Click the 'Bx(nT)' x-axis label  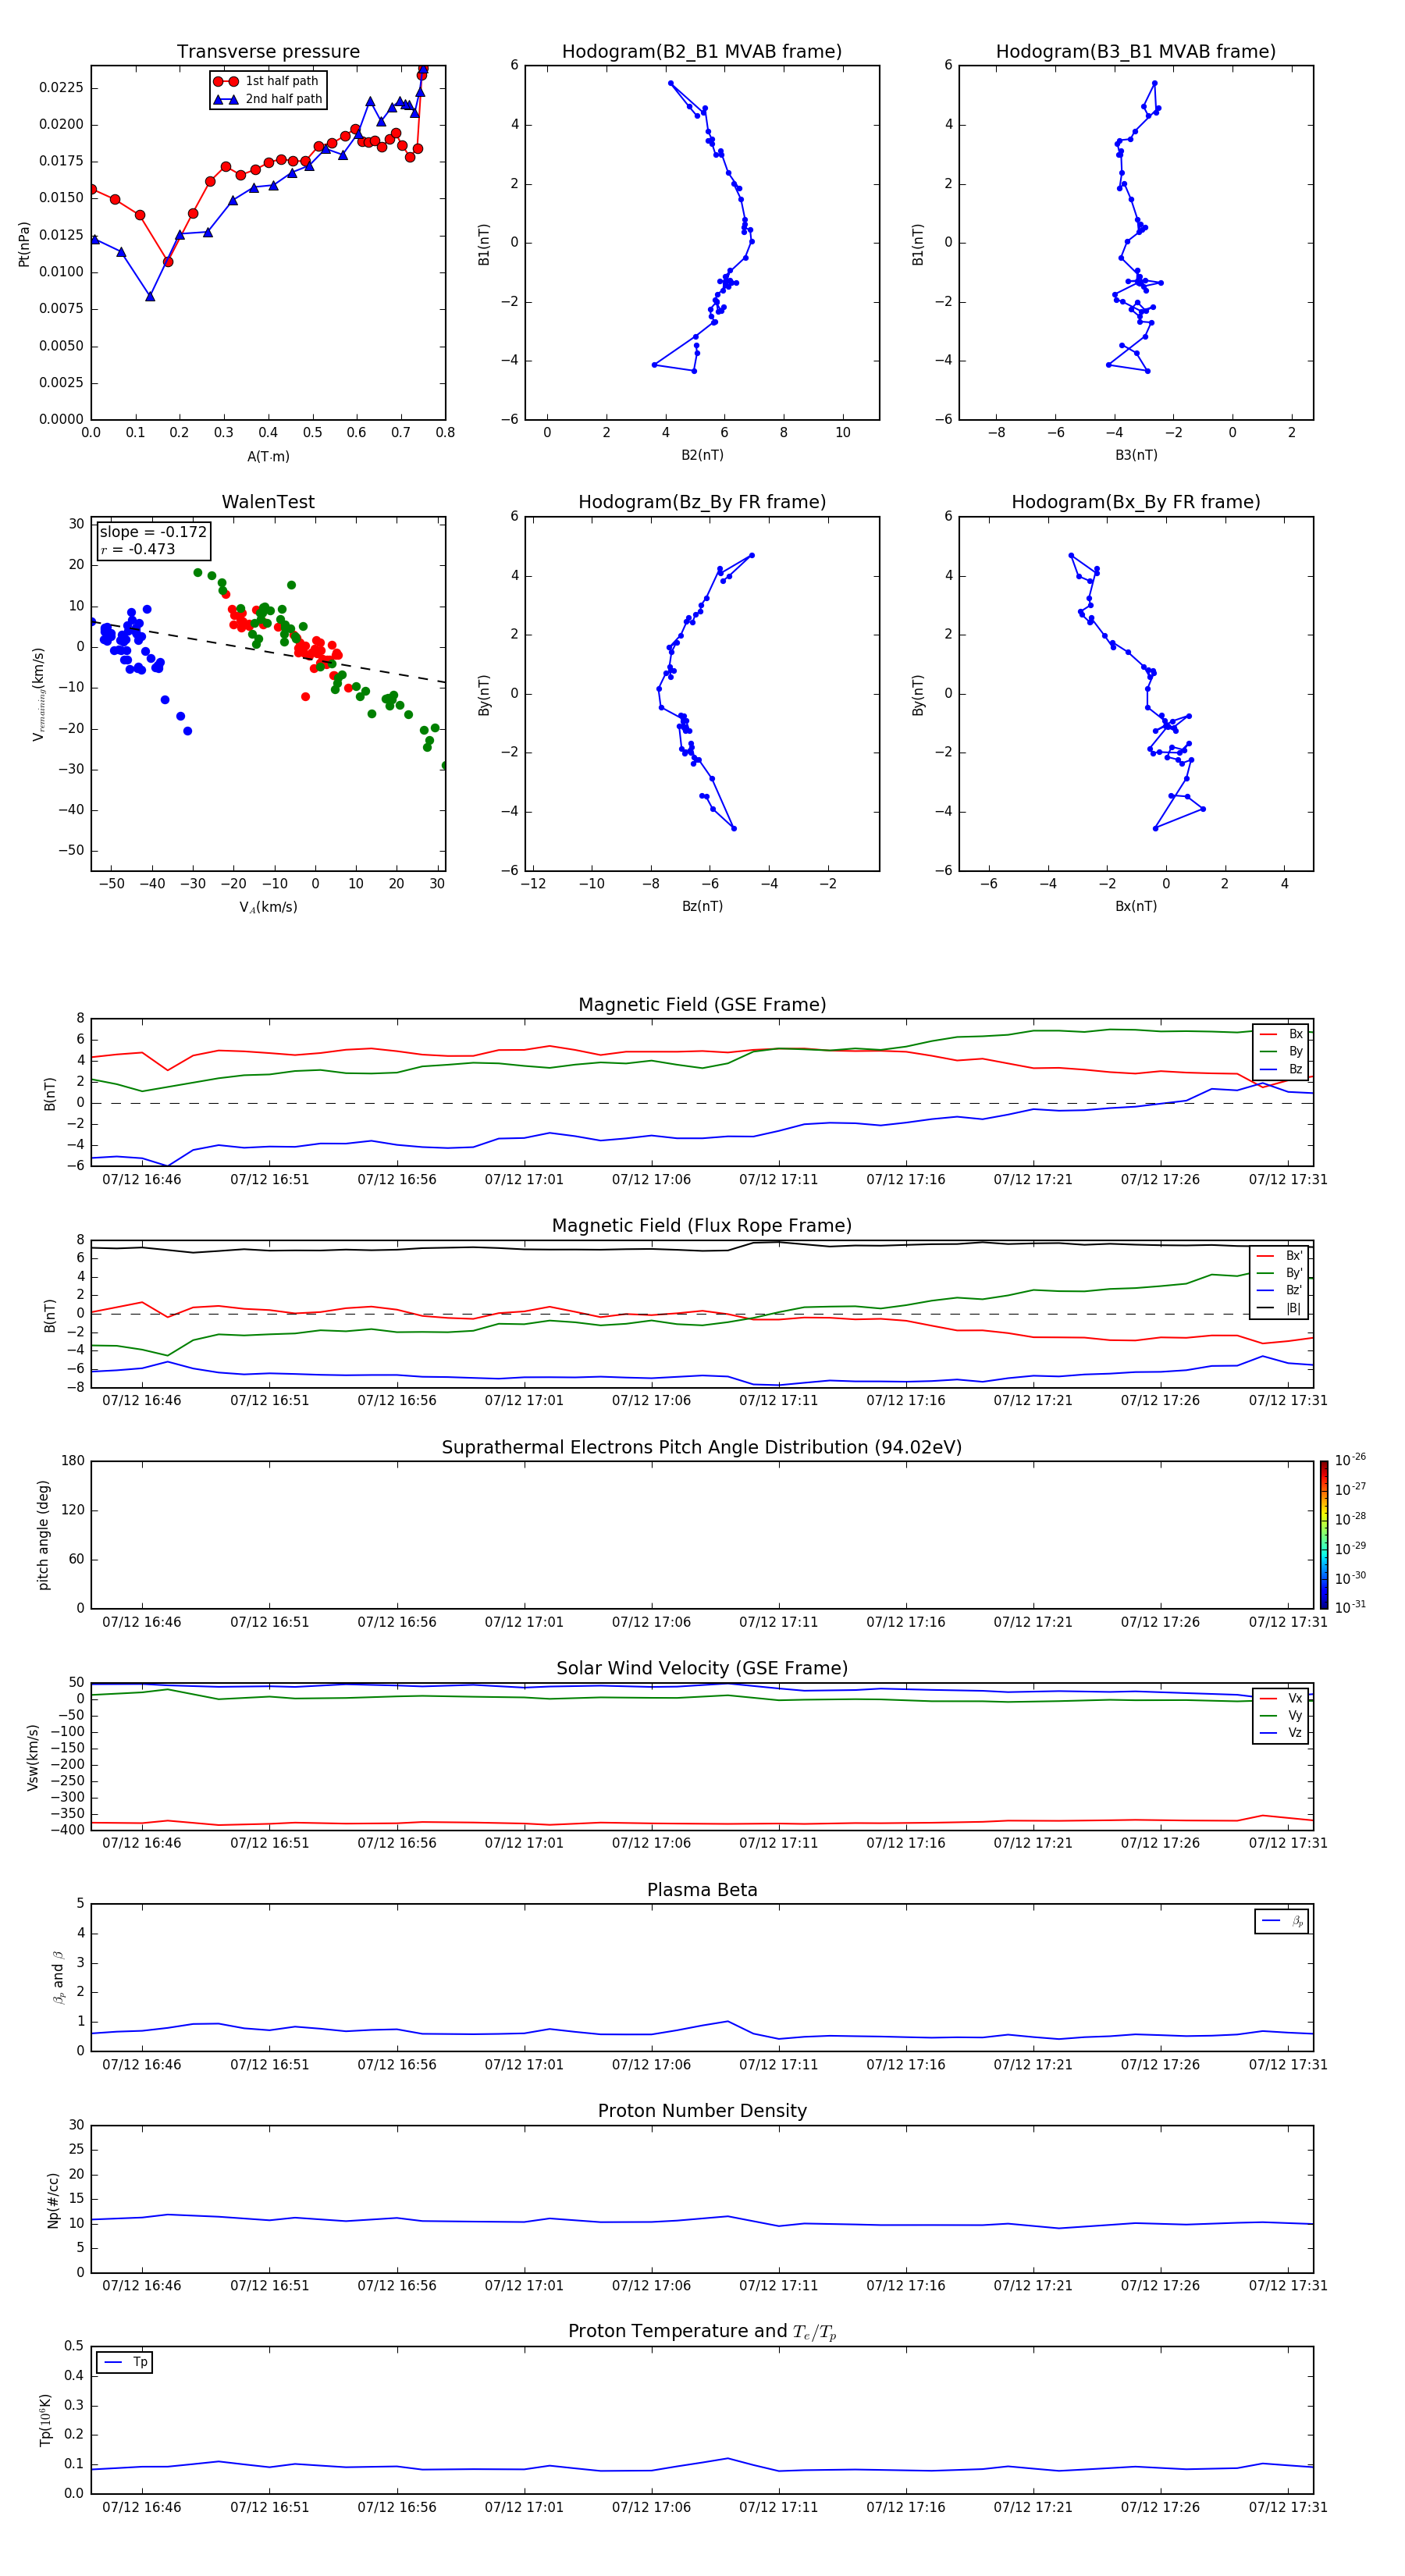(x=1136, y=906)
